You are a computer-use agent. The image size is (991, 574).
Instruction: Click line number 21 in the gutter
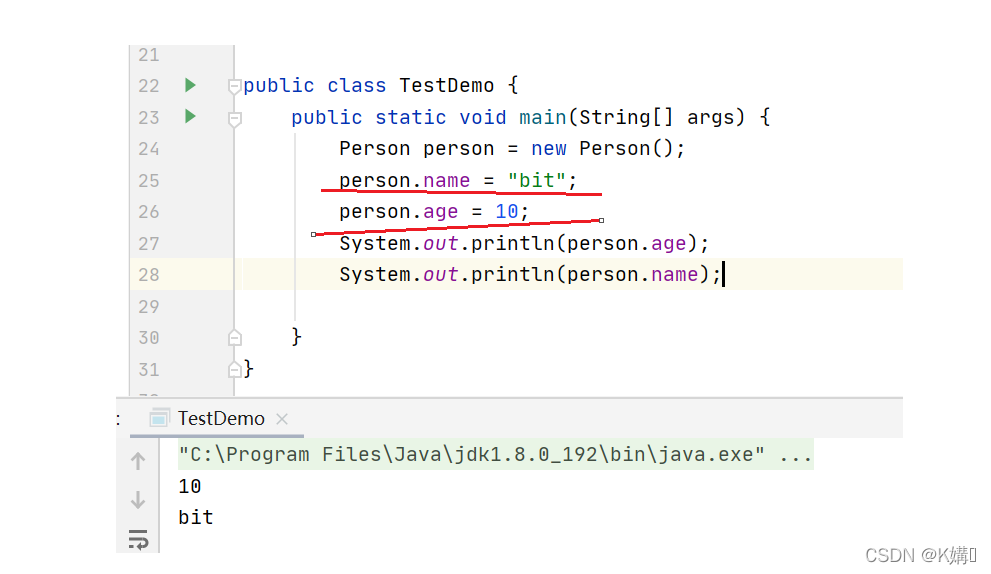pos(149,55)
